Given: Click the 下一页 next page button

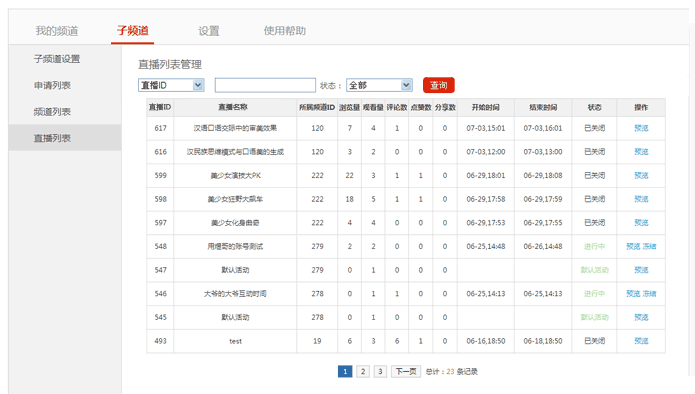Looking at the screenshot, I should 406,371.
